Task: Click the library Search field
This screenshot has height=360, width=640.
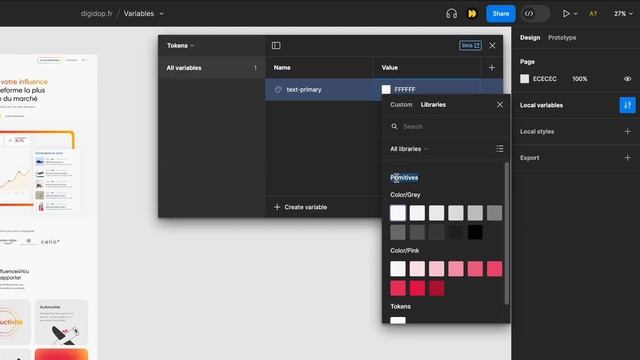Action: pos(446,127)
